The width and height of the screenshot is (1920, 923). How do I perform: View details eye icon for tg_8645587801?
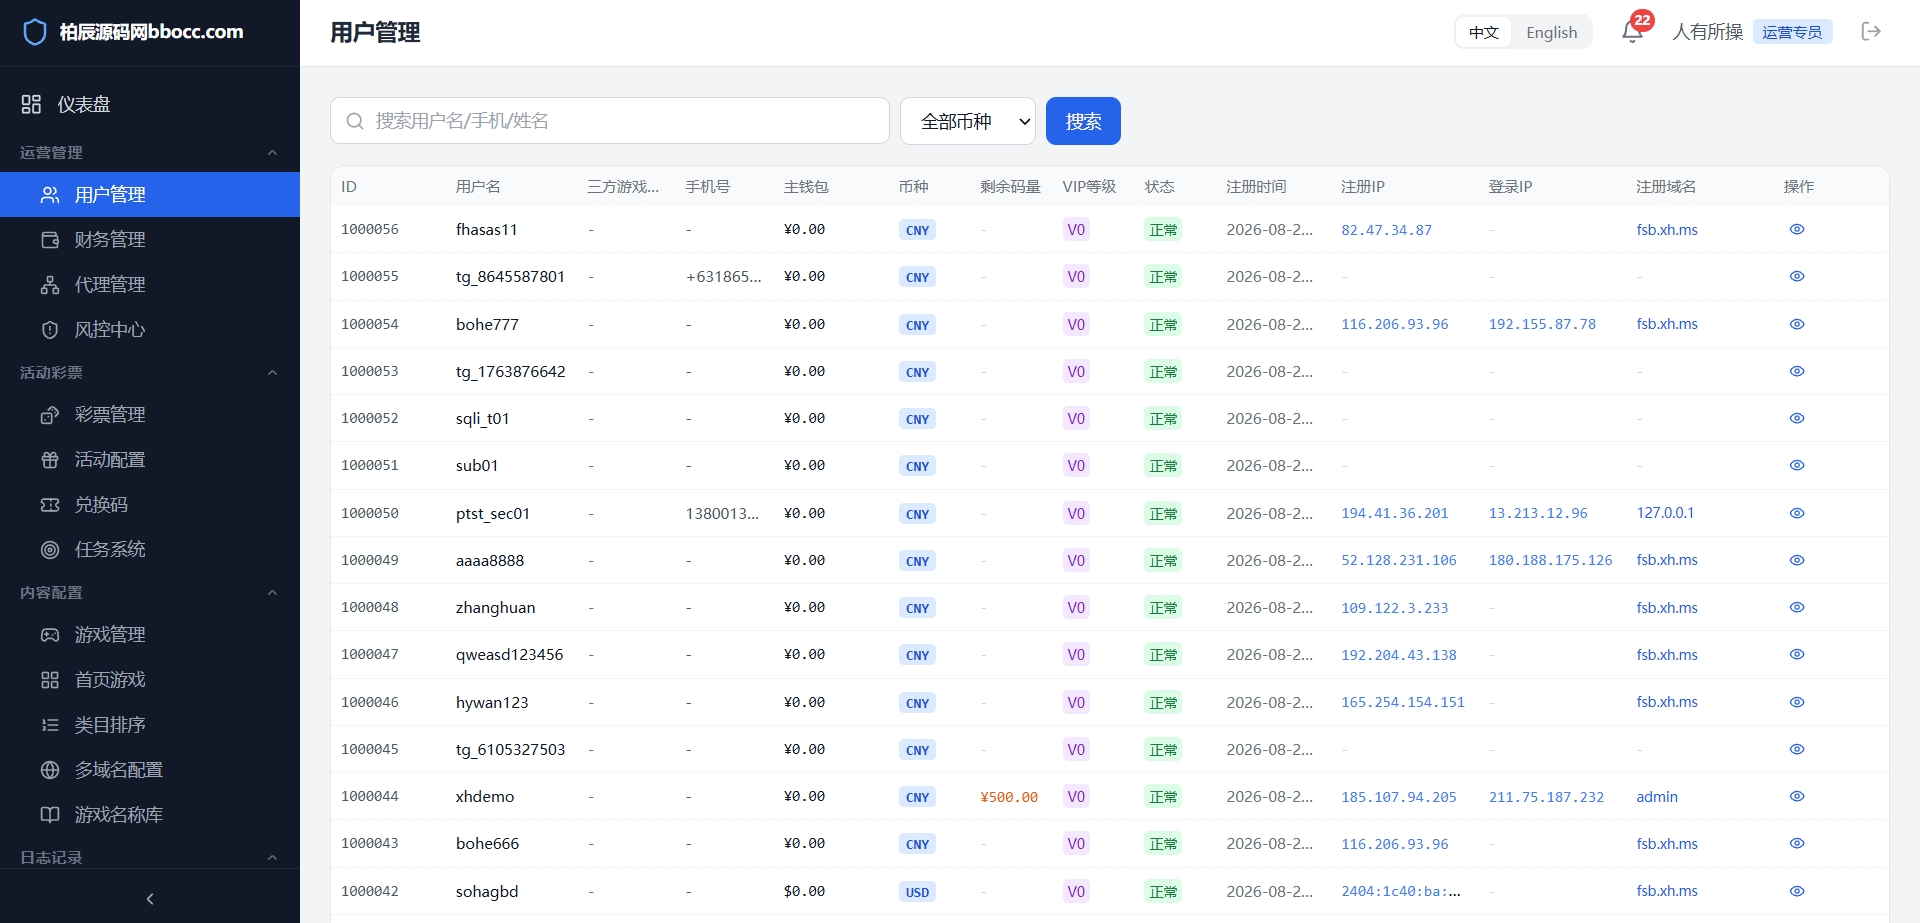1797,276
